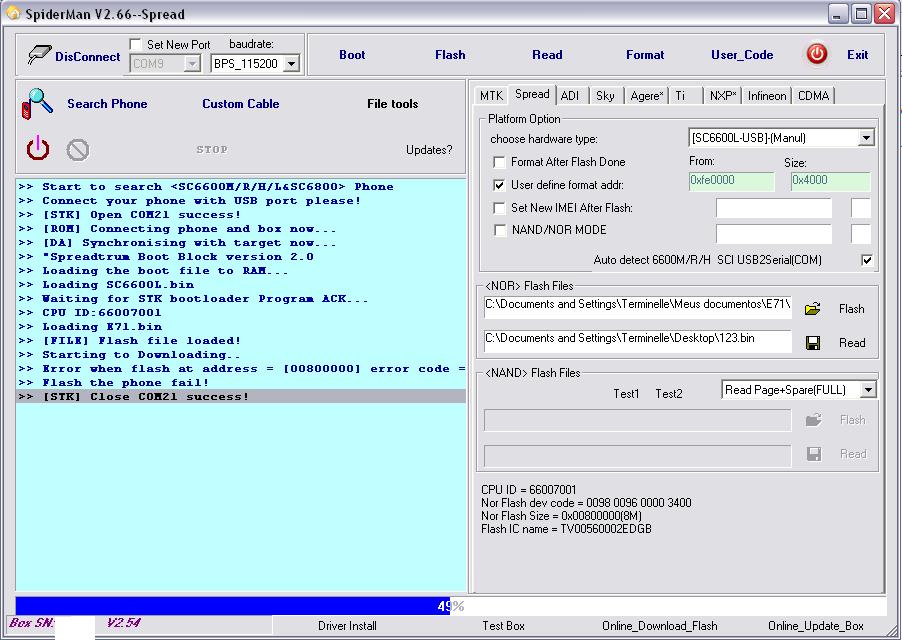Click the grey stop circle icon

pos(78,150)
